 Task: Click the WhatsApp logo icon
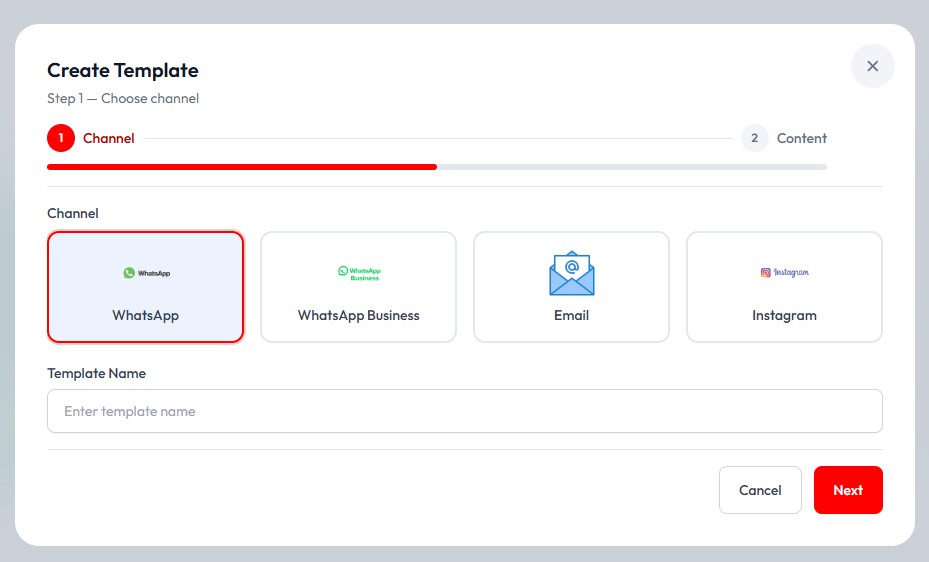click(x=146, y=273)
